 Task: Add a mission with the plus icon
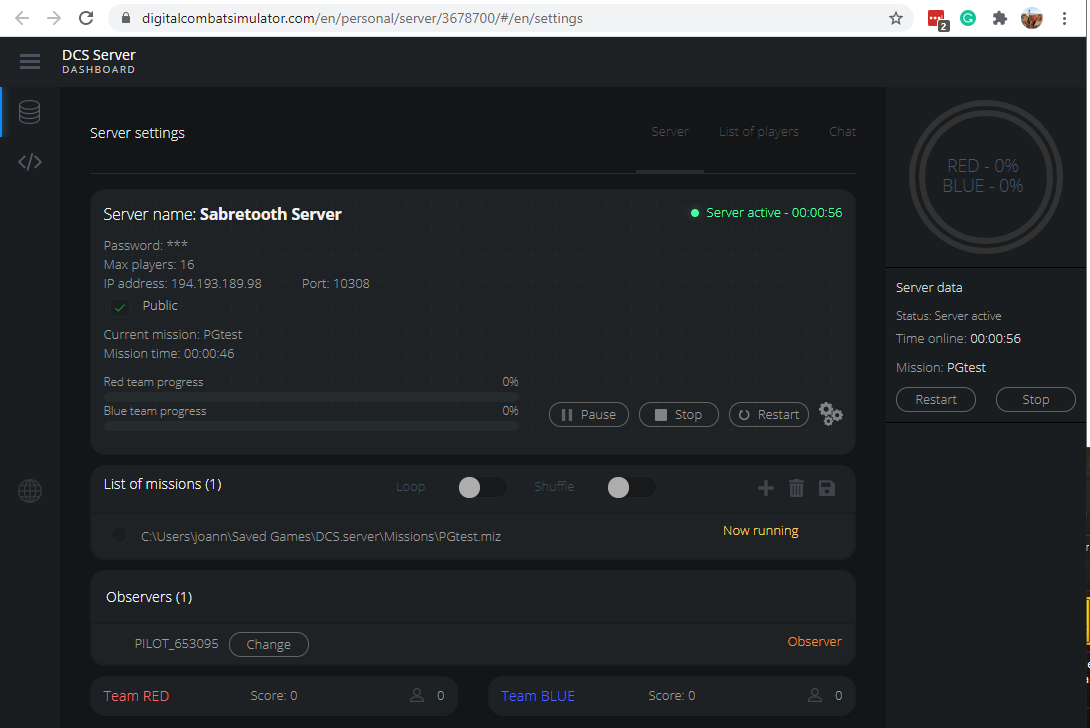pyautogui.click(x=765, y=488)
